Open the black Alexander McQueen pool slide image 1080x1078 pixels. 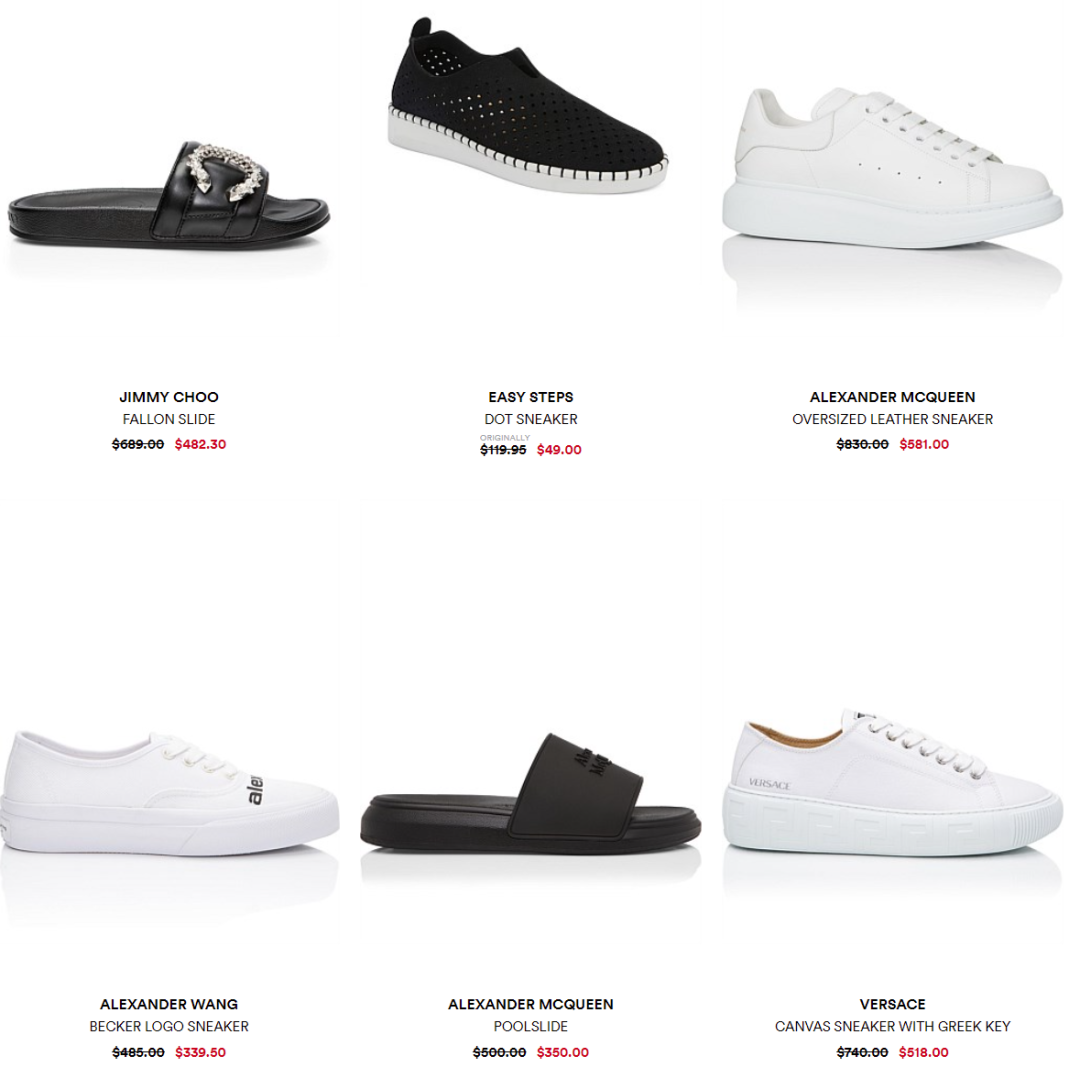(530, 793)
